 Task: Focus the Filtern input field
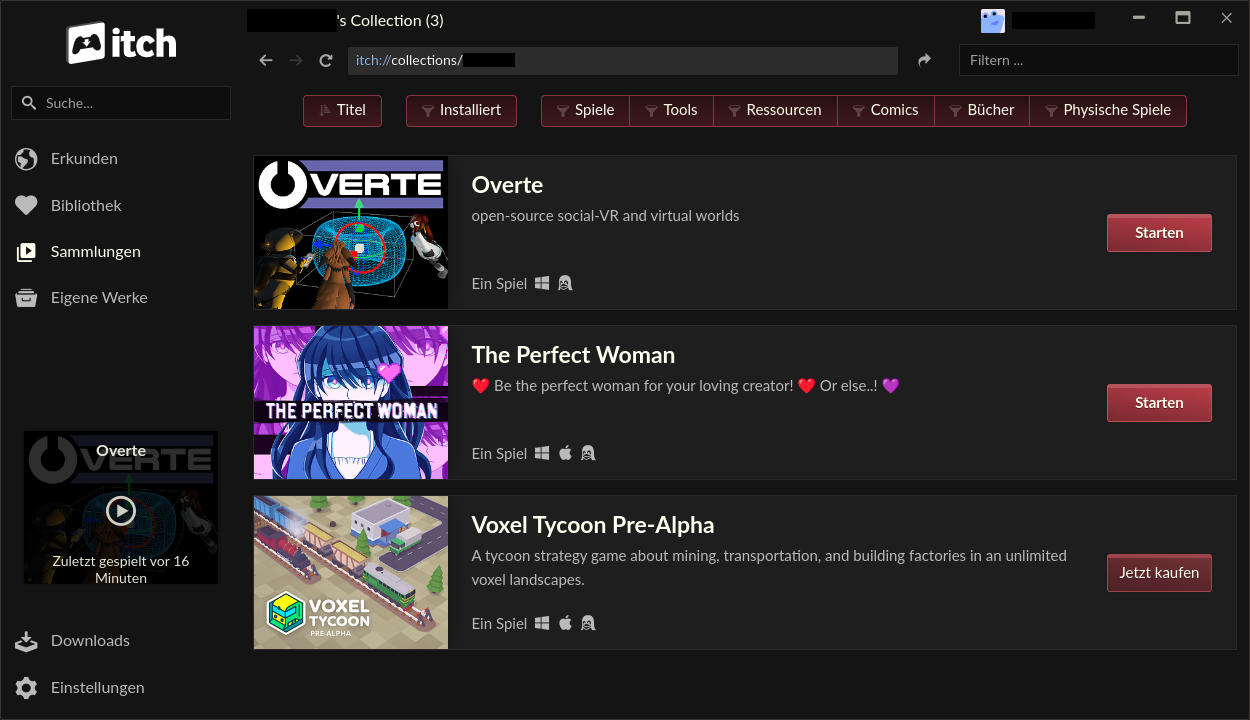pos(1098,60)
